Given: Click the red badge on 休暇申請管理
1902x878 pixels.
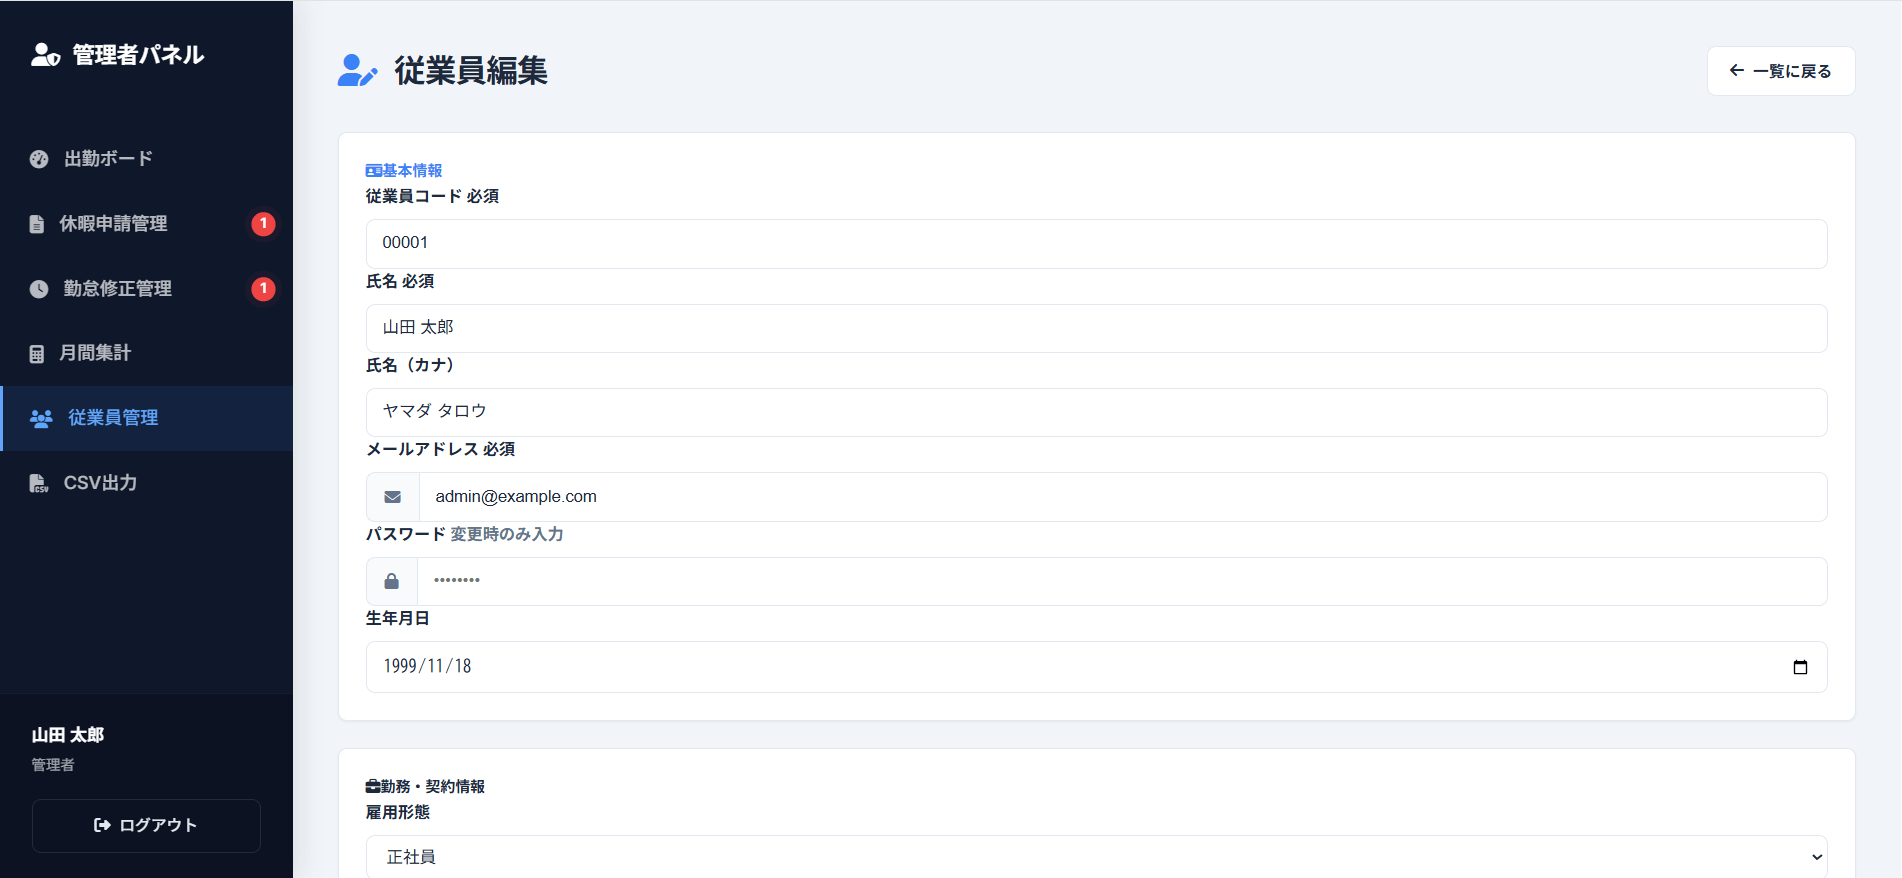Looking at the screenshot, I should [x=263, y=224].
